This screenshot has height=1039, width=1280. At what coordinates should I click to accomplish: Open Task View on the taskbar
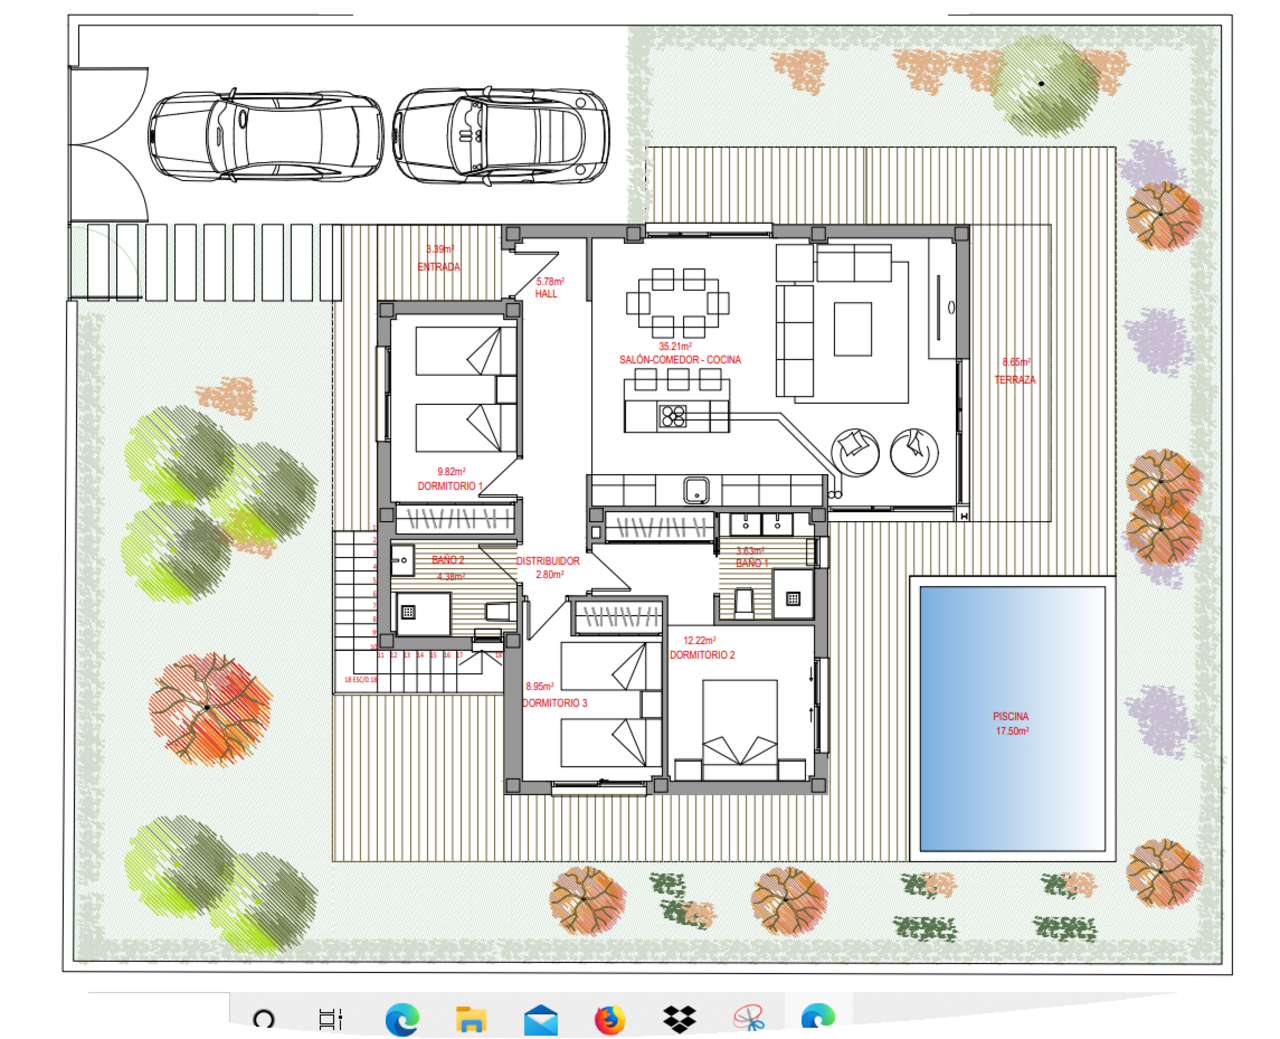[x=331, y=1019]
